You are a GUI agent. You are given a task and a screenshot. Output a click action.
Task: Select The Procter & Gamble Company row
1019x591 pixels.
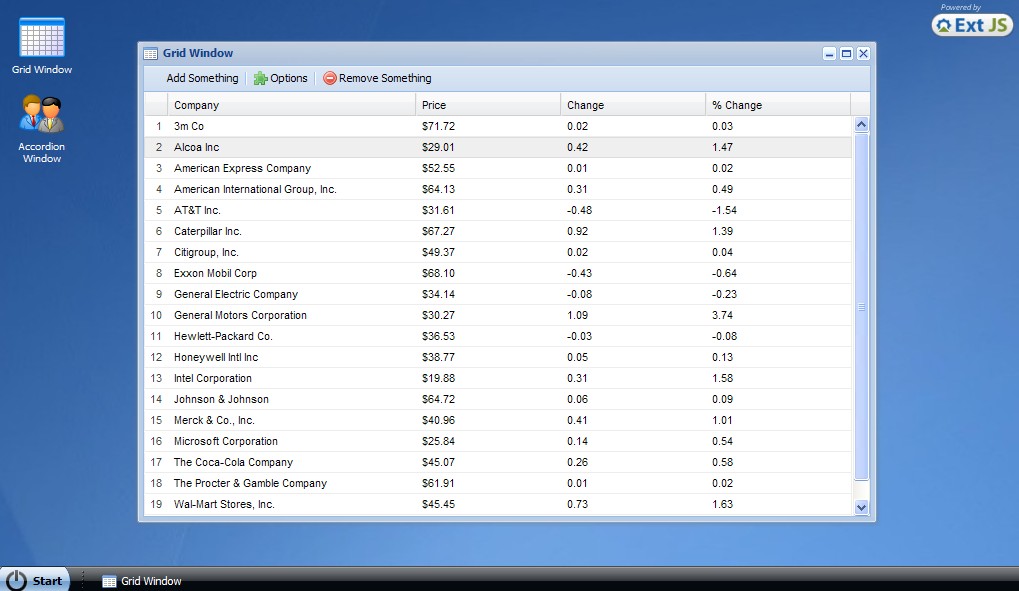tap(498, 483)
